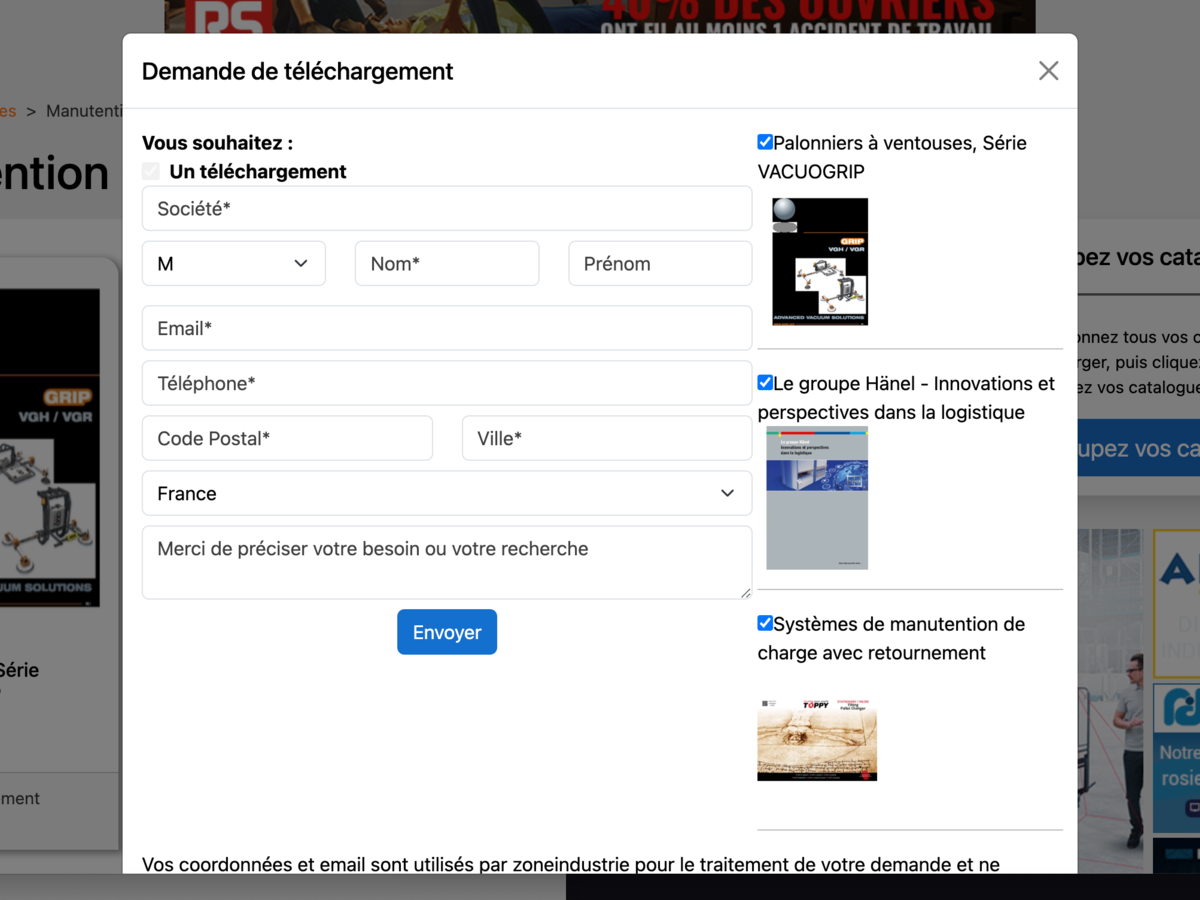Click the Ville input field
Viewport: 1200px width, 900px height.
point(606,437)
